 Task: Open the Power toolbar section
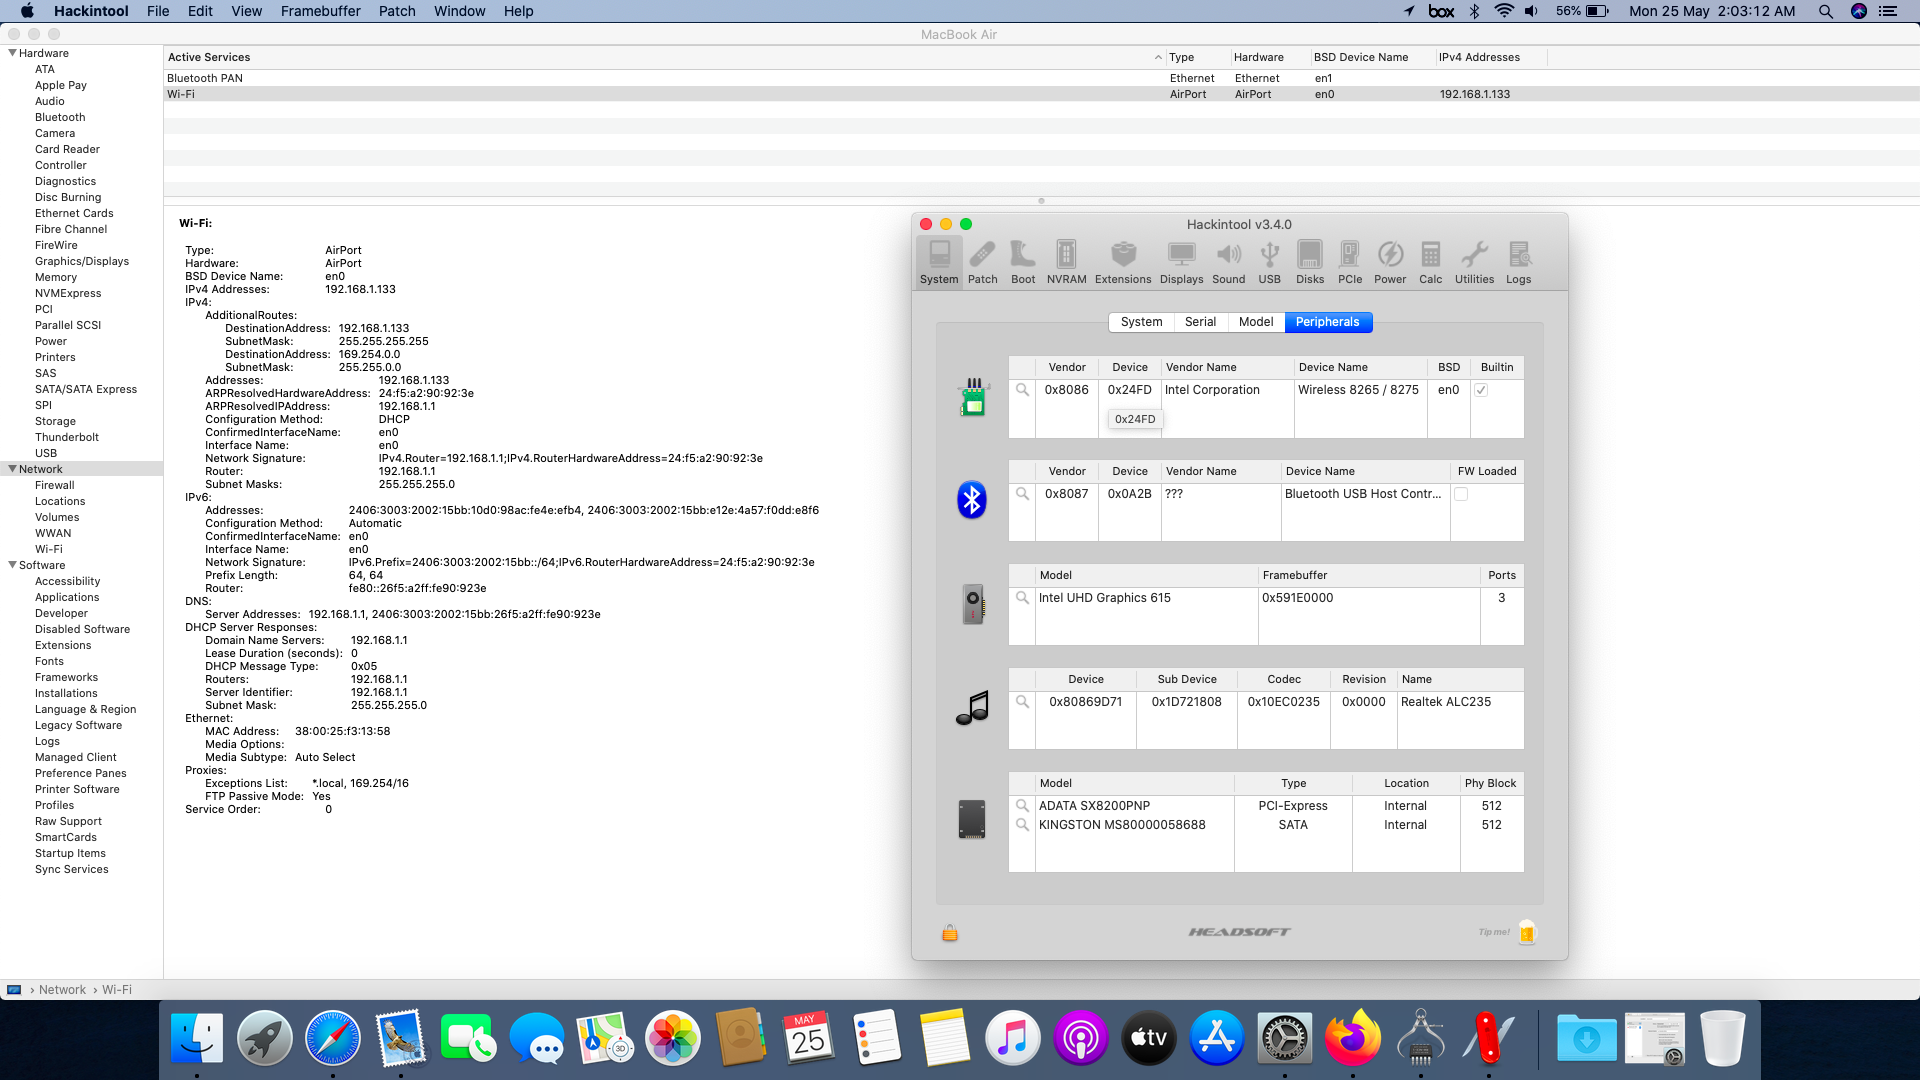click(1390, 263)
